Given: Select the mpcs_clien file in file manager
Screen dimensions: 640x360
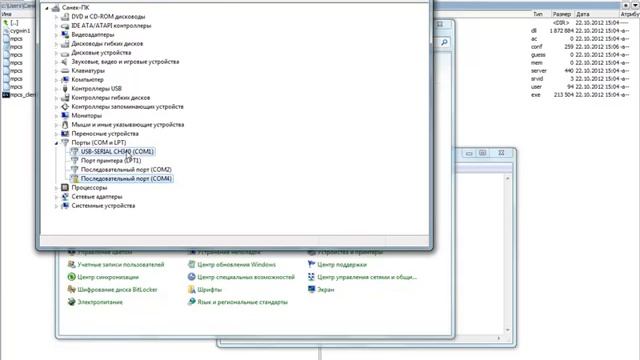Looking at the screenshot, I should point(23,95).
